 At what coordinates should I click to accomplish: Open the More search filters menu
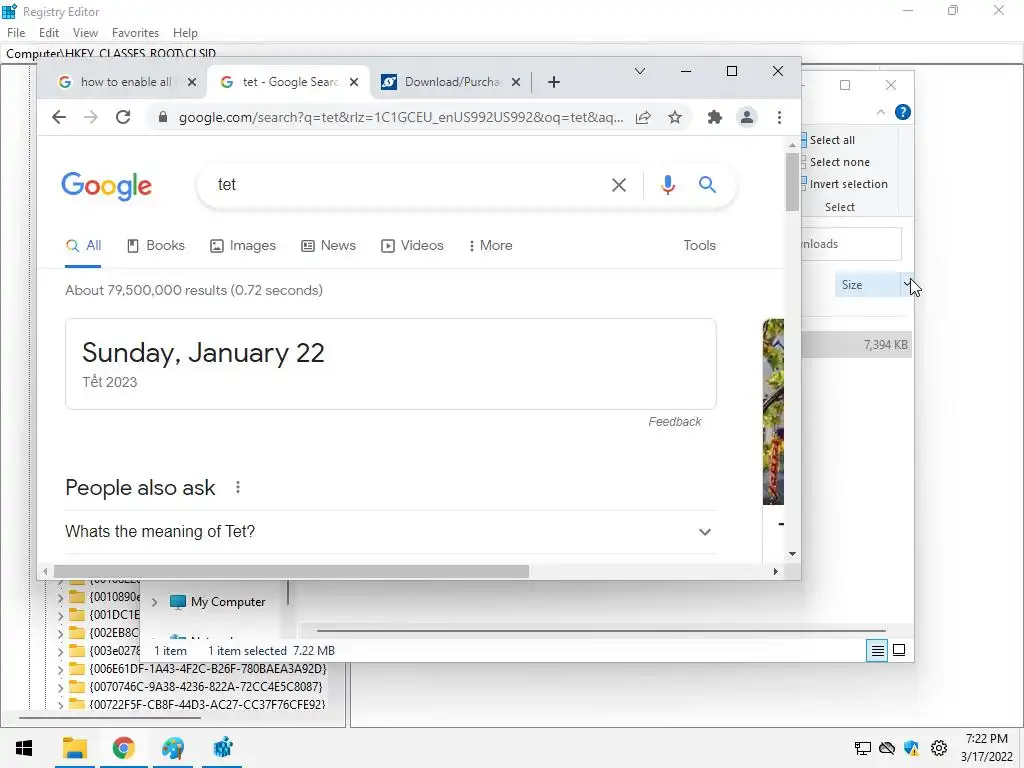[490, 246]
